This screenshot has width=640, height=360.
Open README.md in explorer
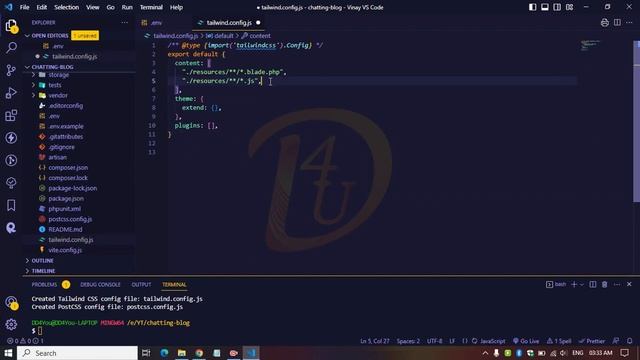[65, 229]
